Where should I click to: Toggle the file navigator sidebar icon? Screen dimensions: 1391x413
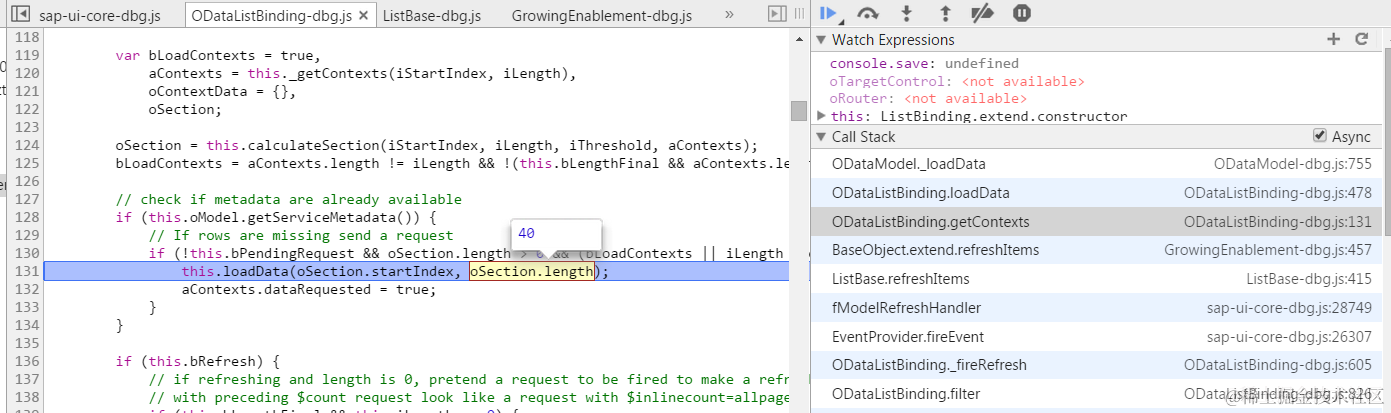click(20, 14)
